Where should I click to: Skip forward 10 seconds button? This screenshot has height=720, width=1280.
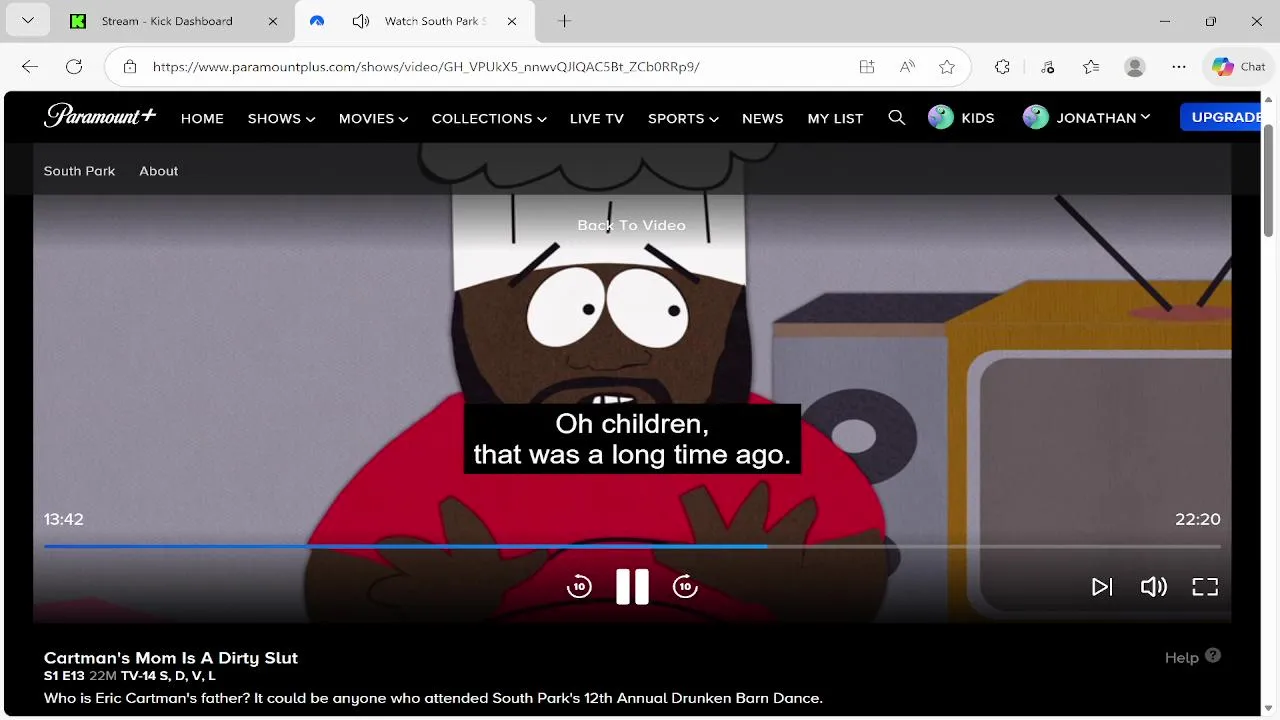pos(685,587)
